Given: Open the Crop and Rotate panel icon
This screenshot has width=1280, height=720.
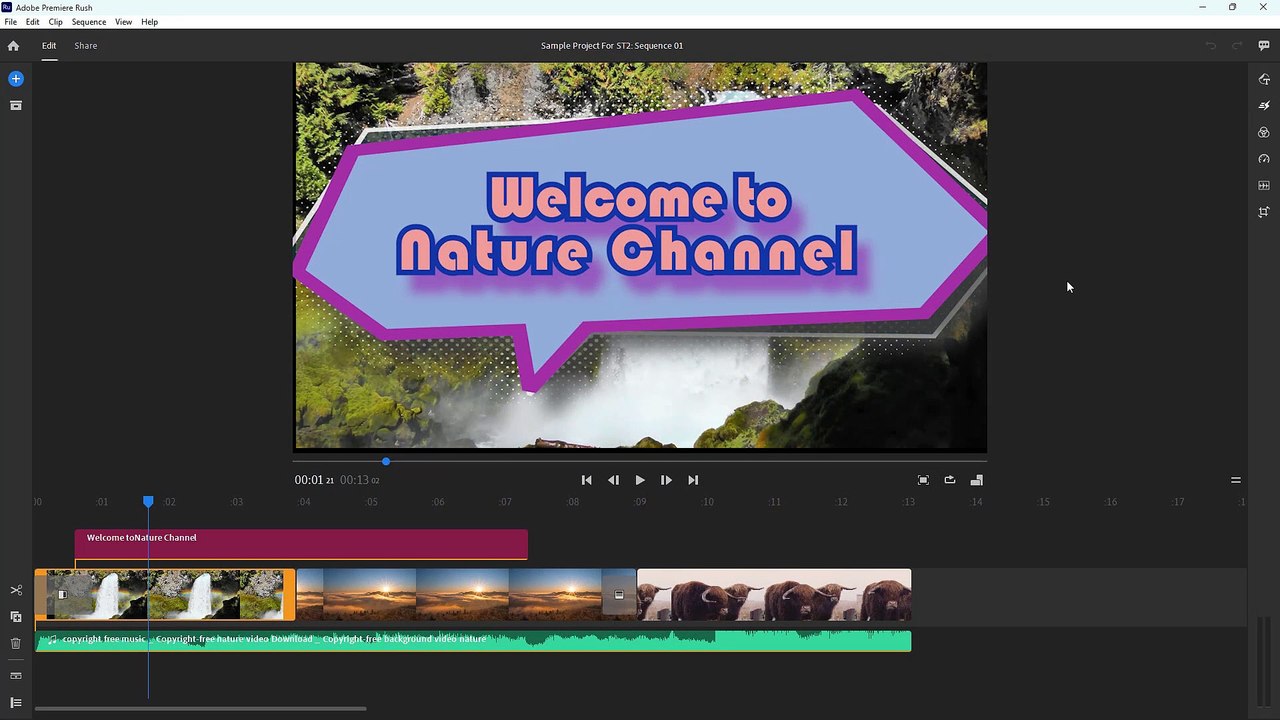Looking at the screenshot, I should point(1264,212).
